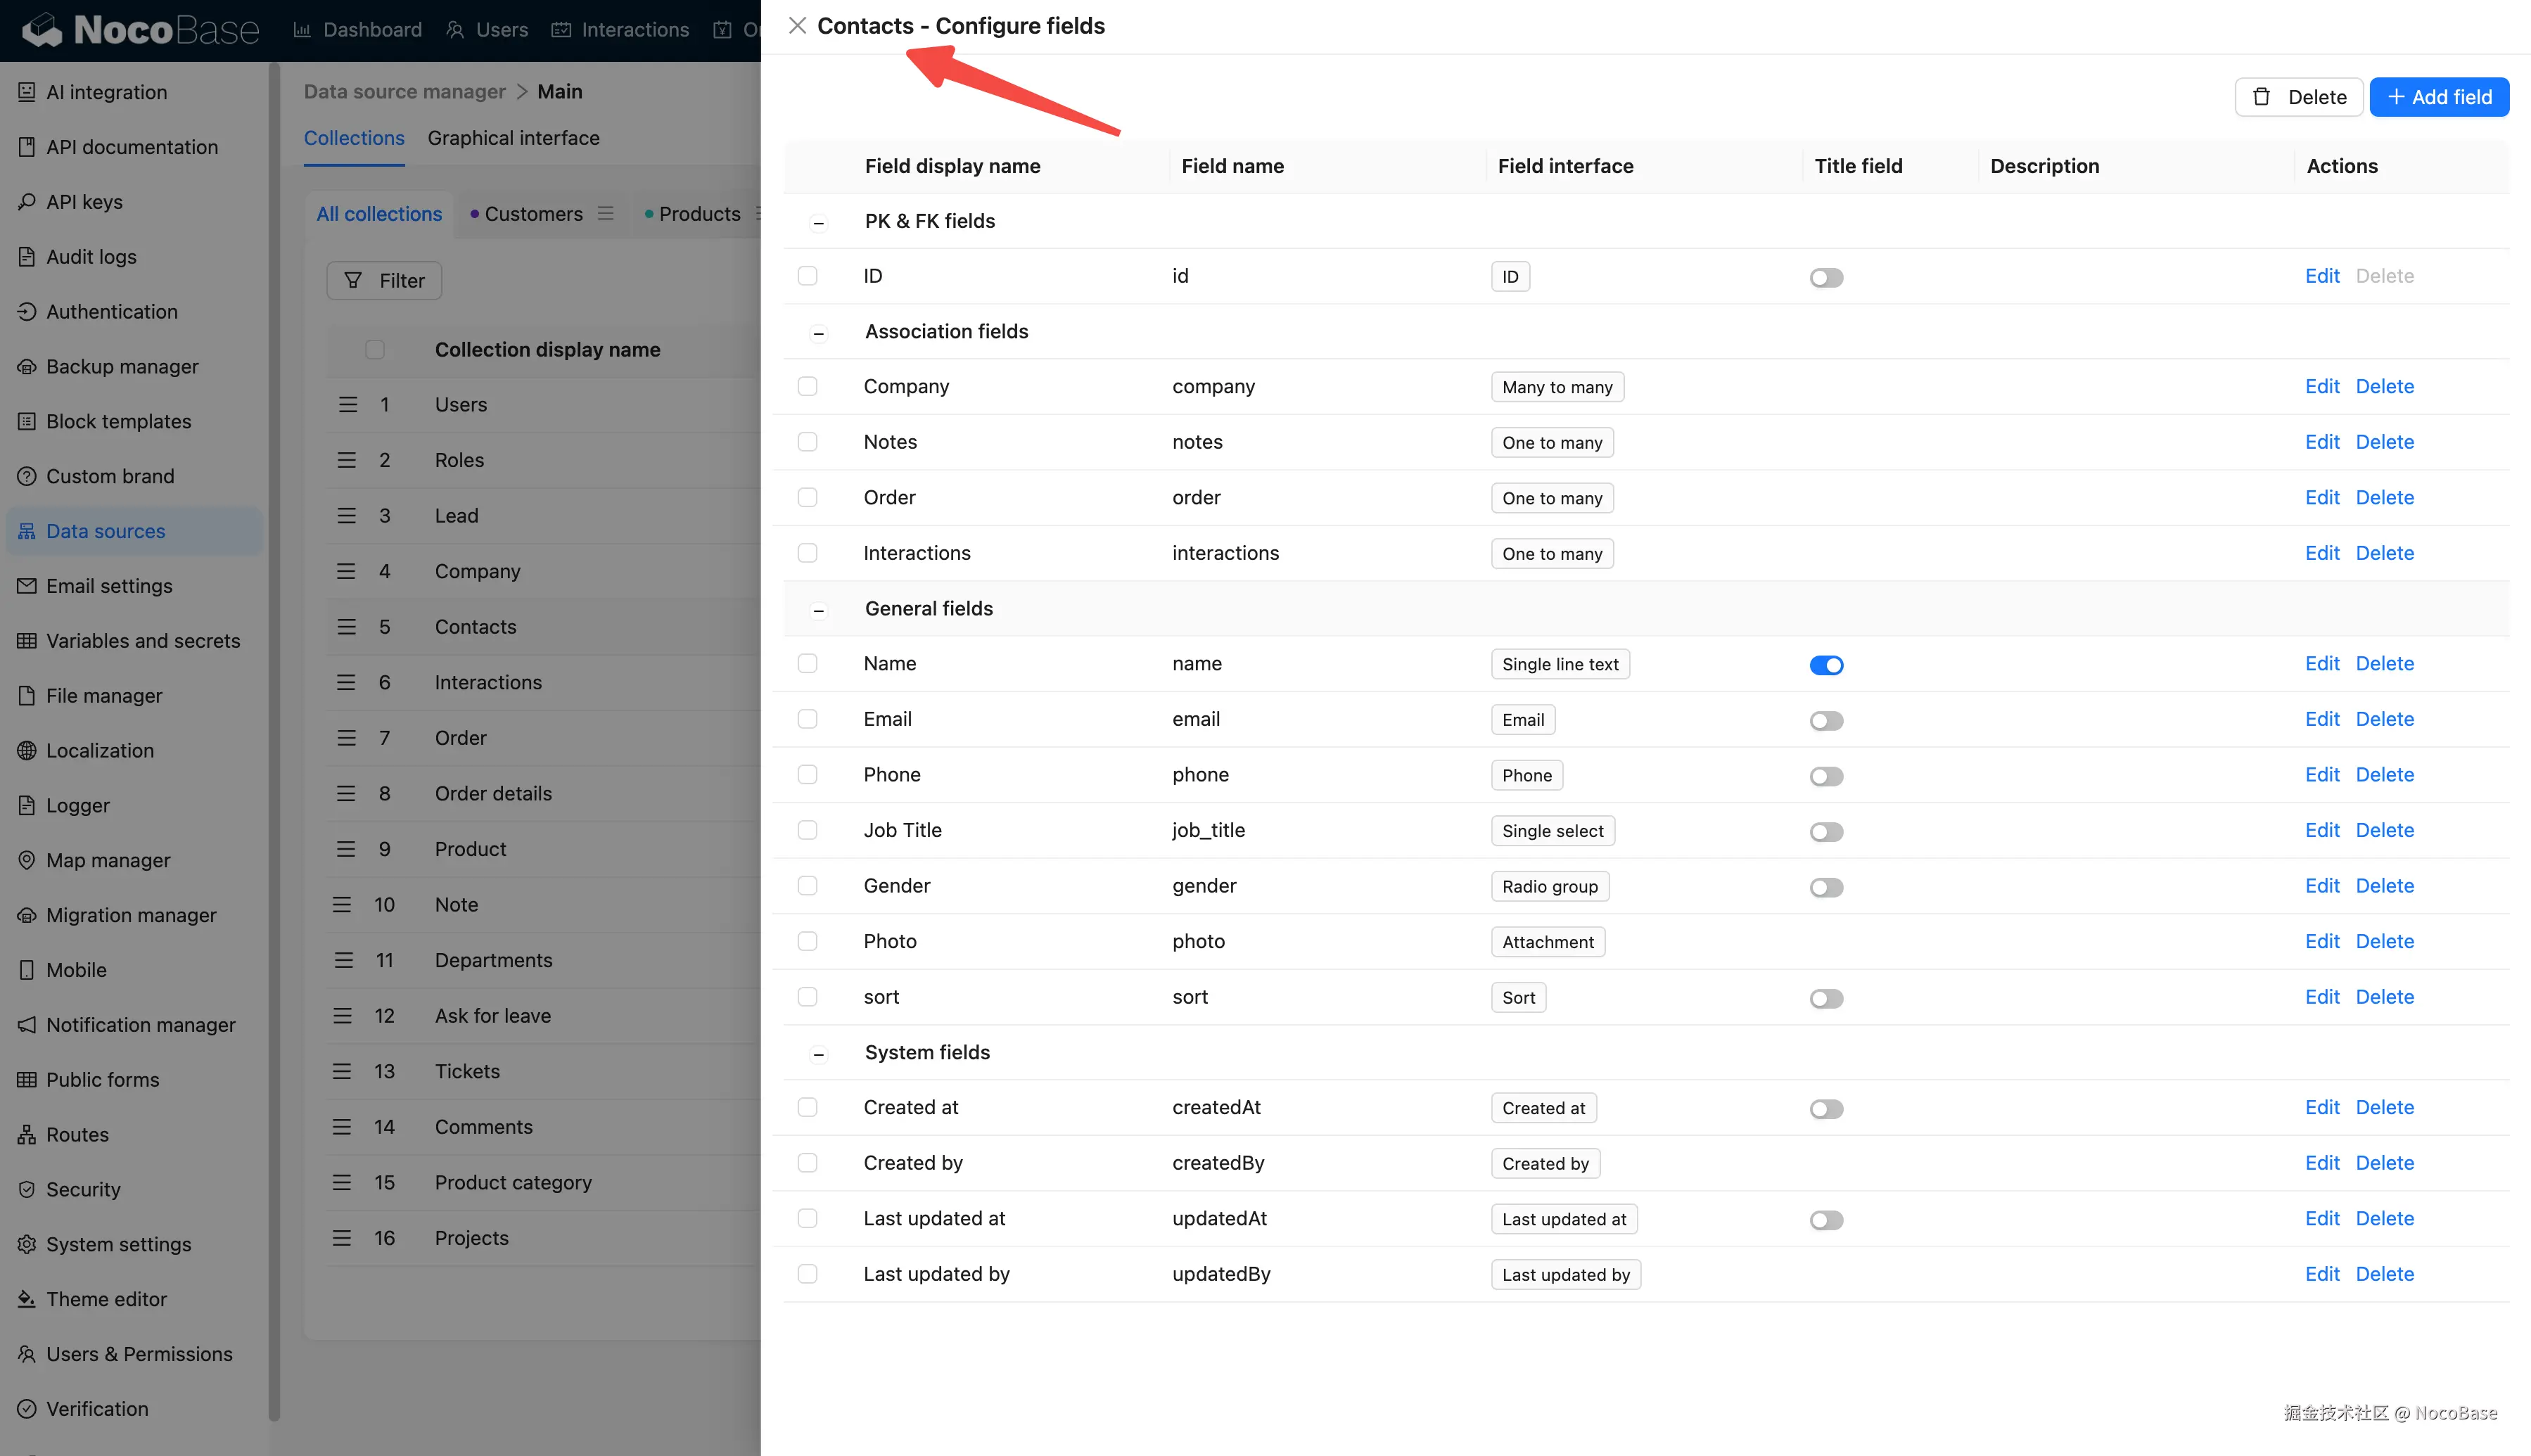
Task: Click the Variables and secrets icon
Action: point(27,641)
